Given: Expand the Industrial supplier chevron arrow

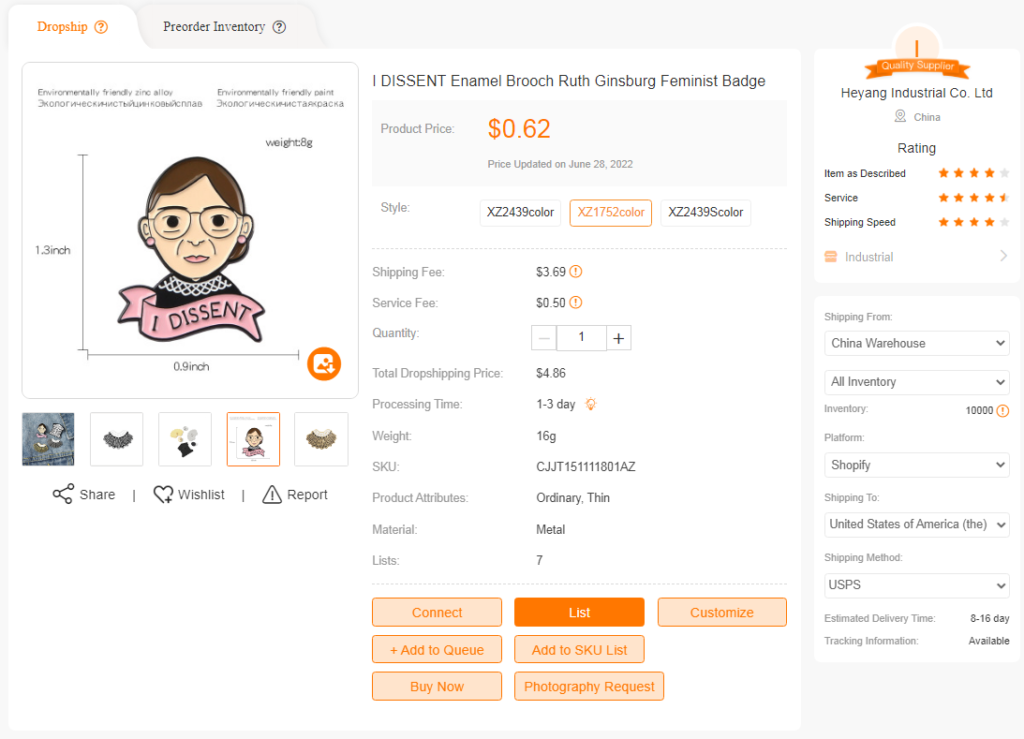Looking at the screenshot, I should tap(1004, 256).
